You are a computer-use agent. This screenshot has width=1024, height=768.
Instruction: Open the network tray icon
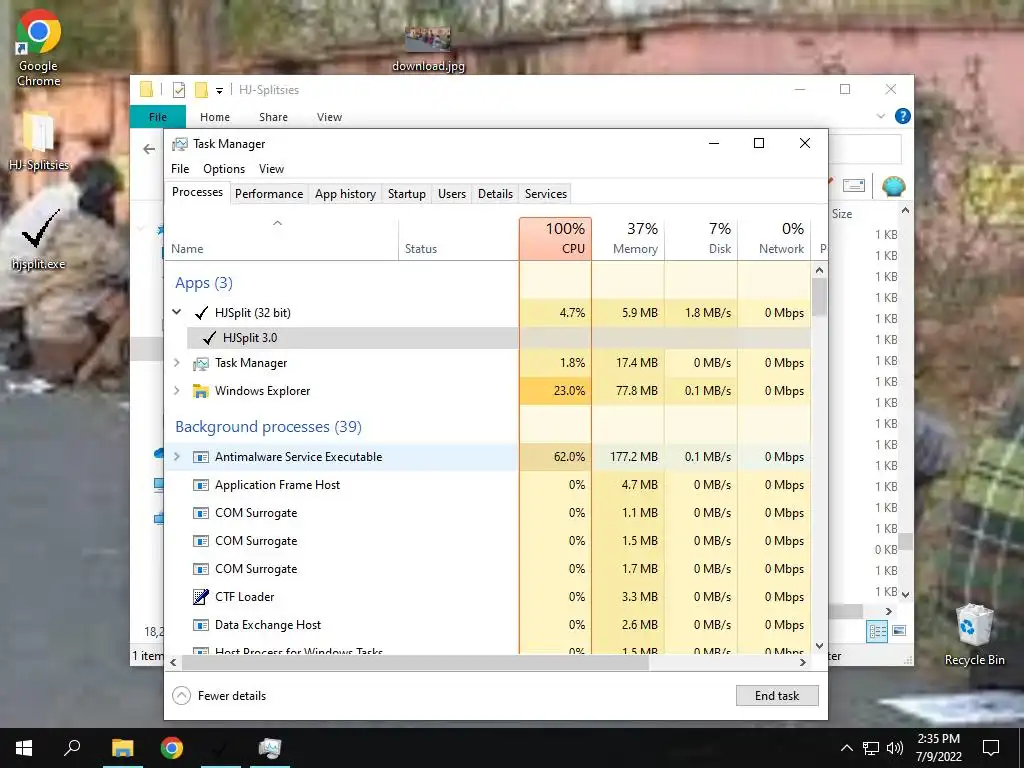coord(871,748)
